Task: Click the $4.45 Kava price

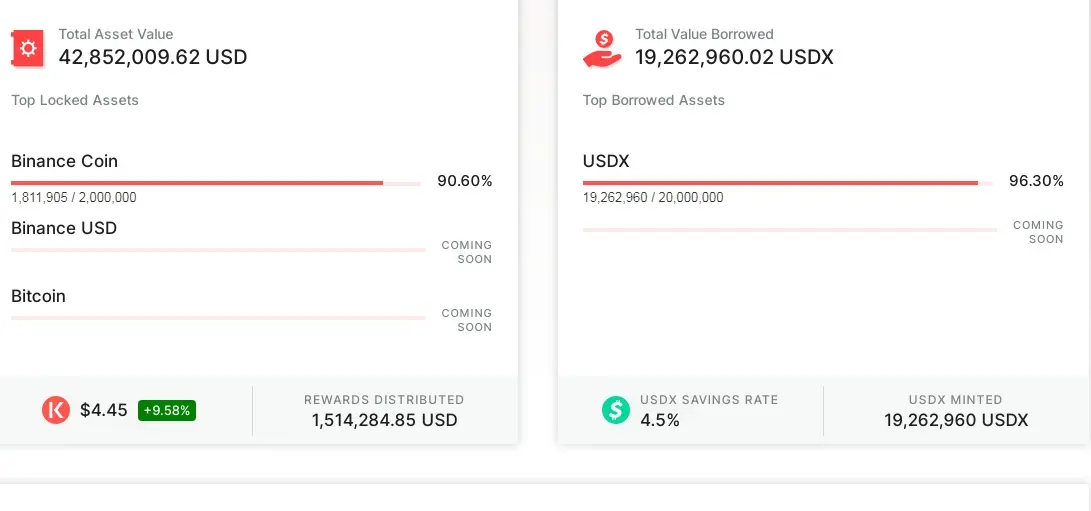Action: [x=104, y=410]
